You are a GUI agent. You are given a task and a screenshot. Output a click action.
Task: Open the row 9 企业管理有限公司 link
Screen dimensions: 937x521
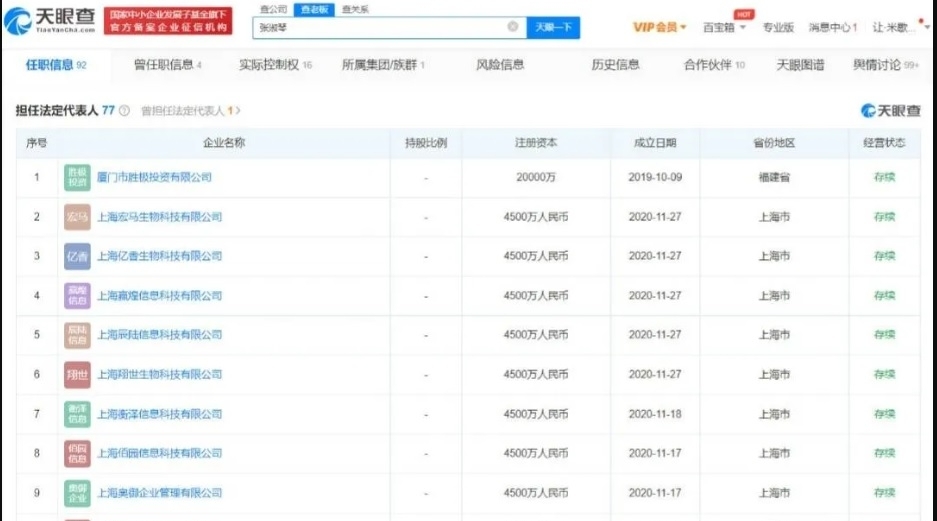point(160,493)
